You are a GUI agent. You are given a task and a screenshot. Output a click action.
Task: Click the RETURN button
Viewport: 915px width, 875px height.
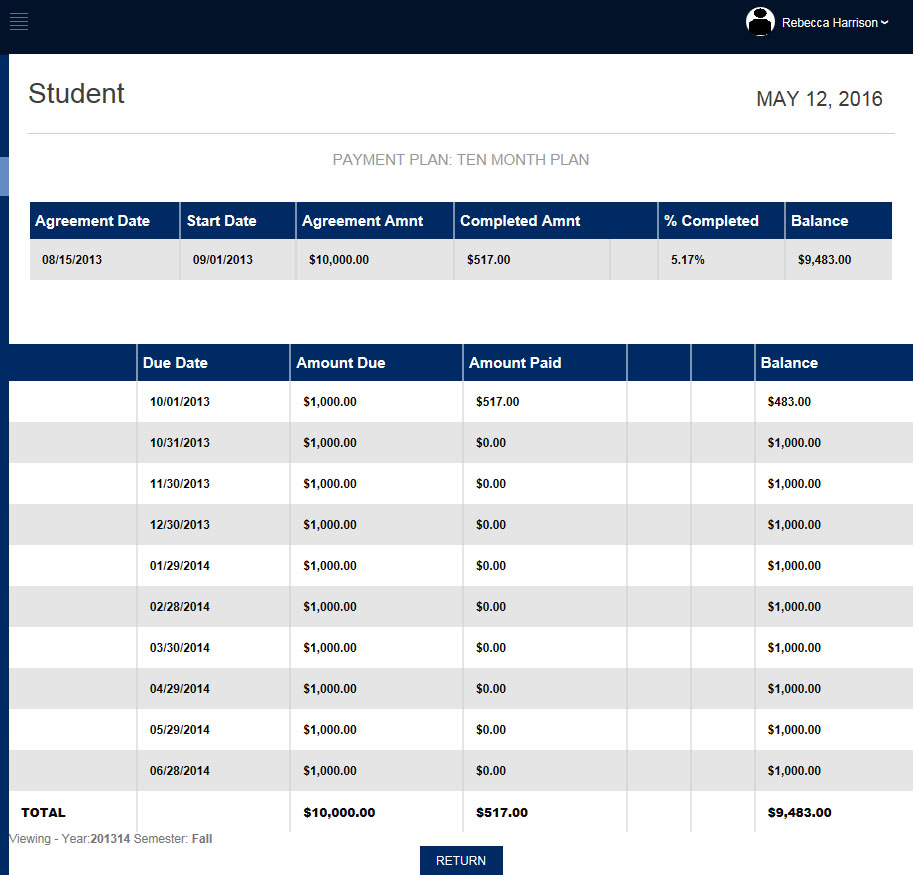pos(460,860)
